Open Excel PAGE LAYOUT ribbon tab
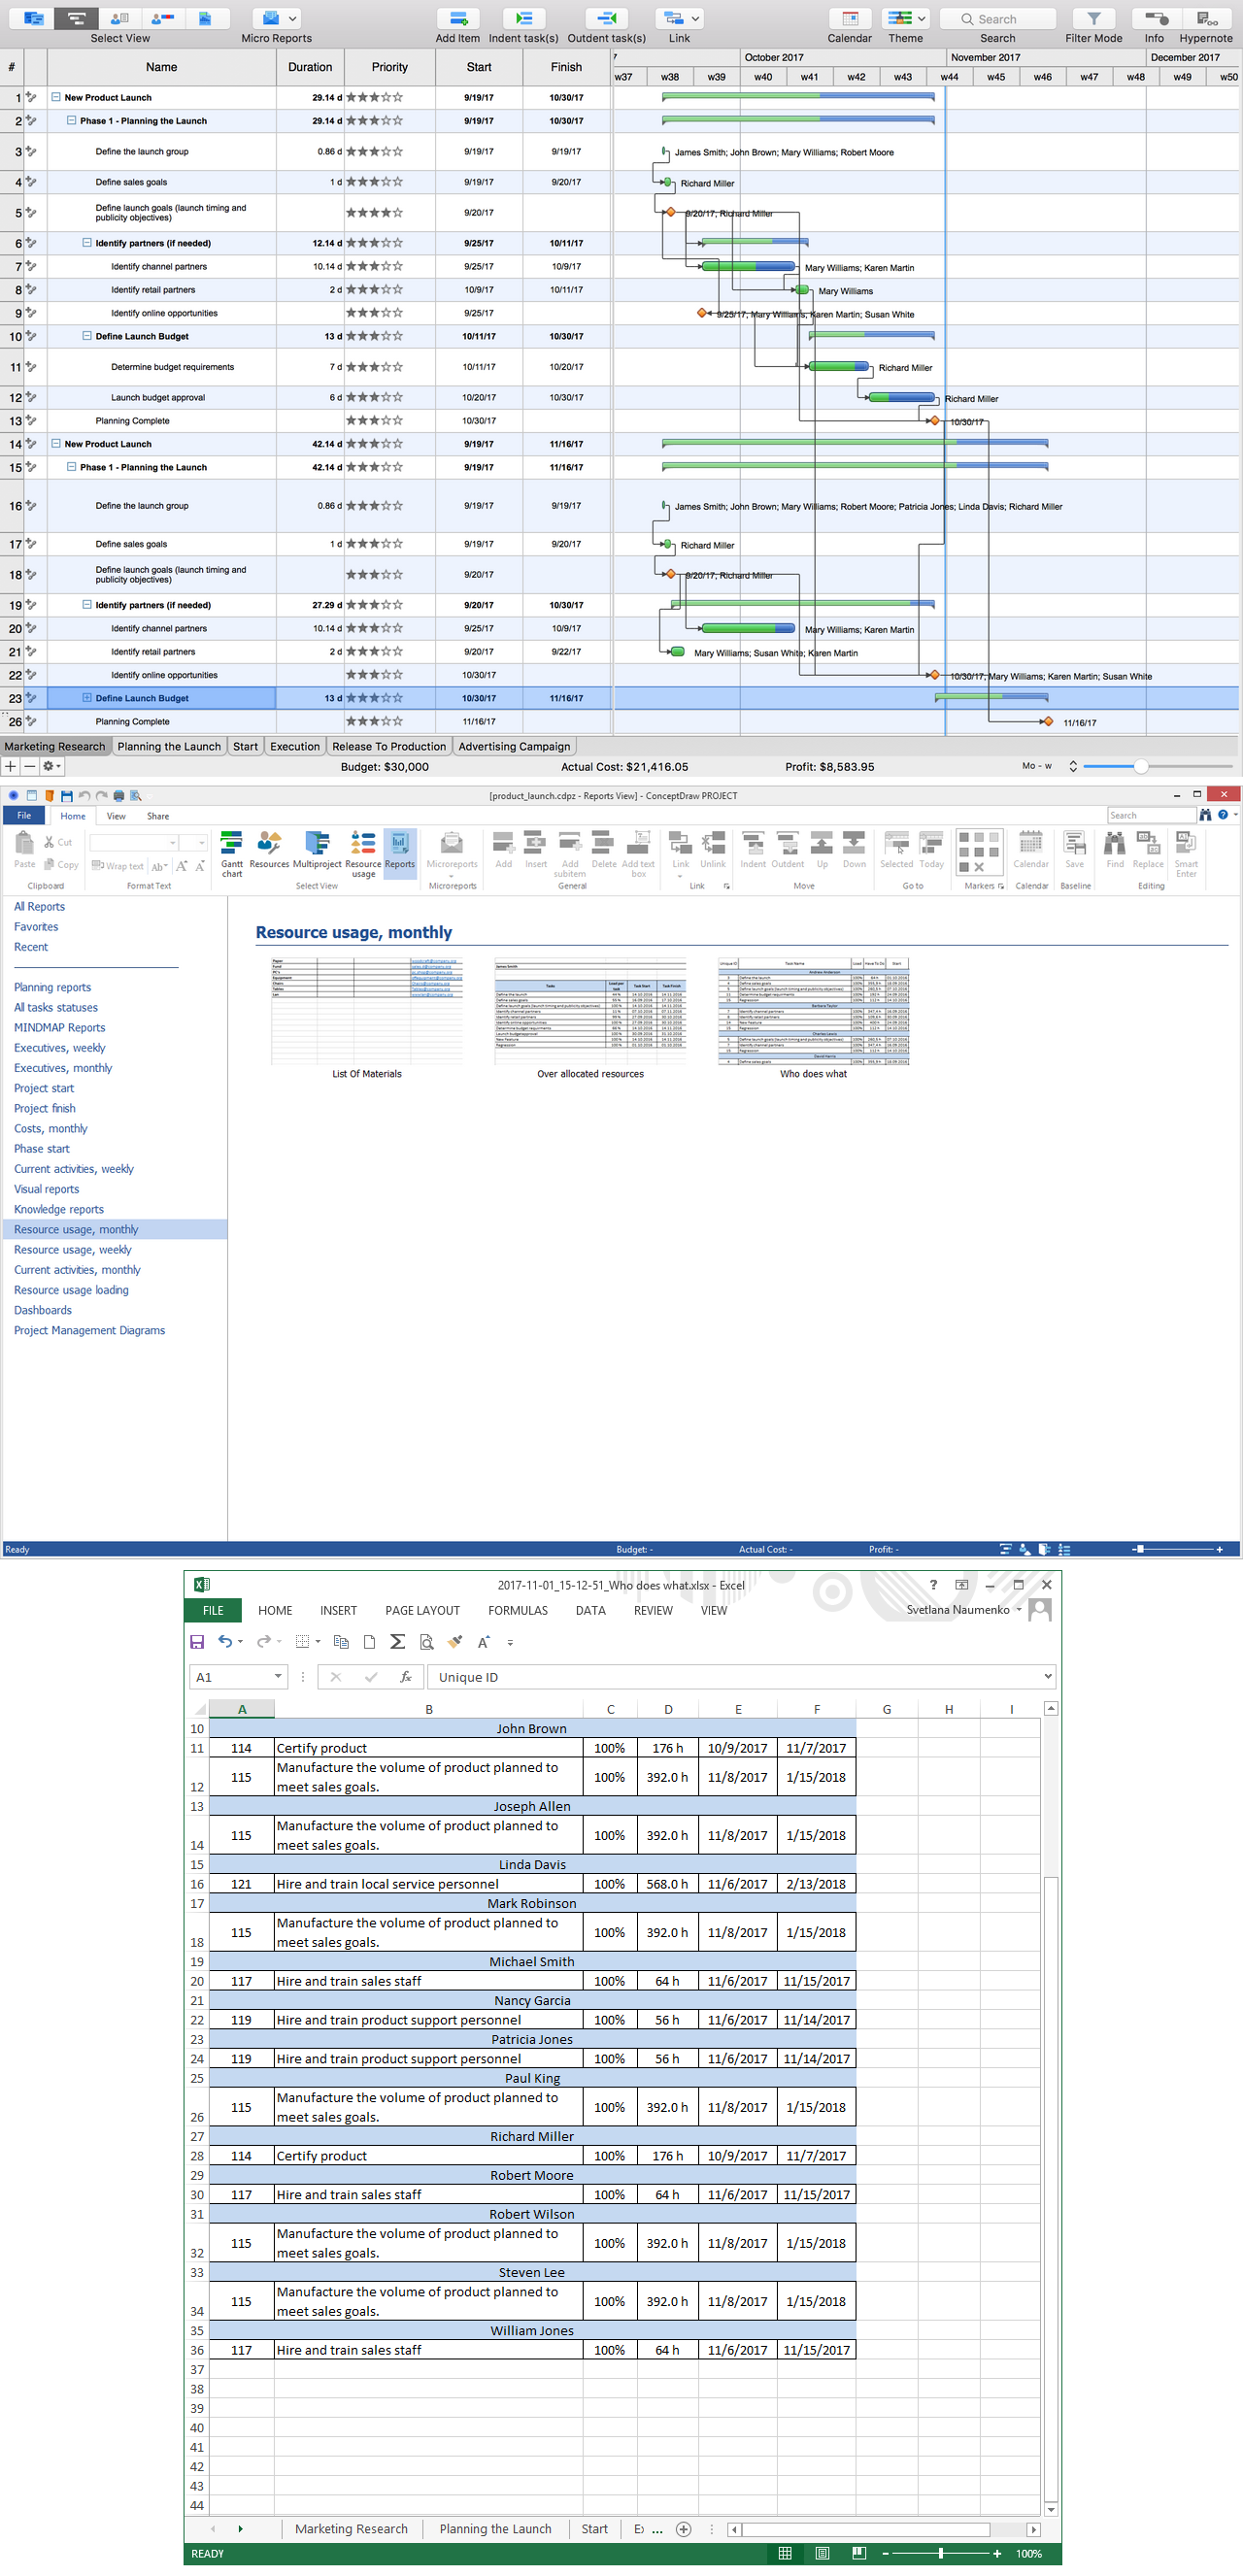This screenshot has width=1243, height=2576. pos(422,1610)
